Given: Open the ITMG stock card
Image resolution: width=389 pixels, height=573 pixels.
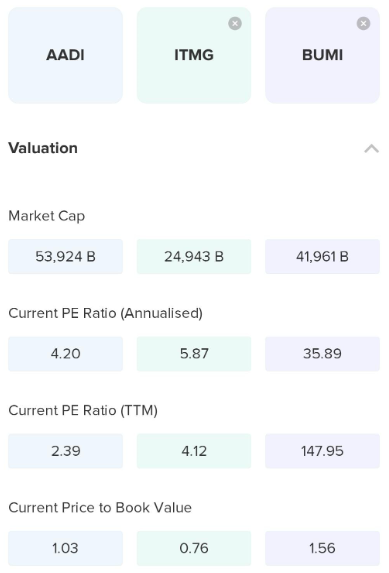Looking at the screenshot, I should (194, 55).
